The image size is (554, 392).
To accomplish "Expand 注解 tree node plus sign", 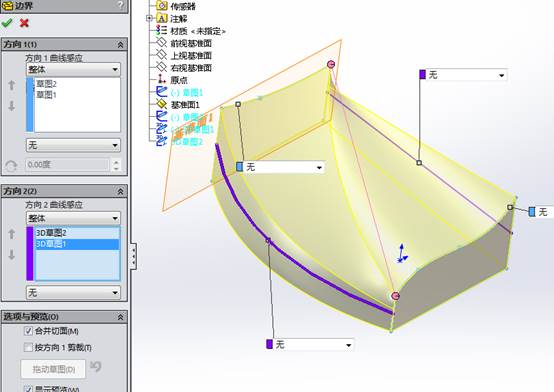I will [x=149, y=18].
